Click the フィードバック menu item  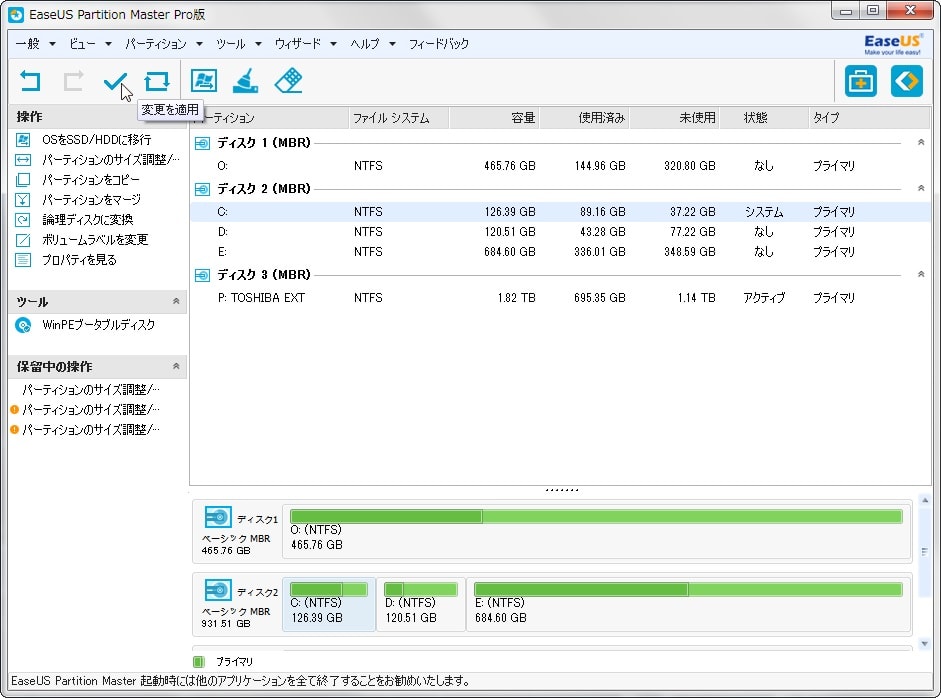(439, 44)
